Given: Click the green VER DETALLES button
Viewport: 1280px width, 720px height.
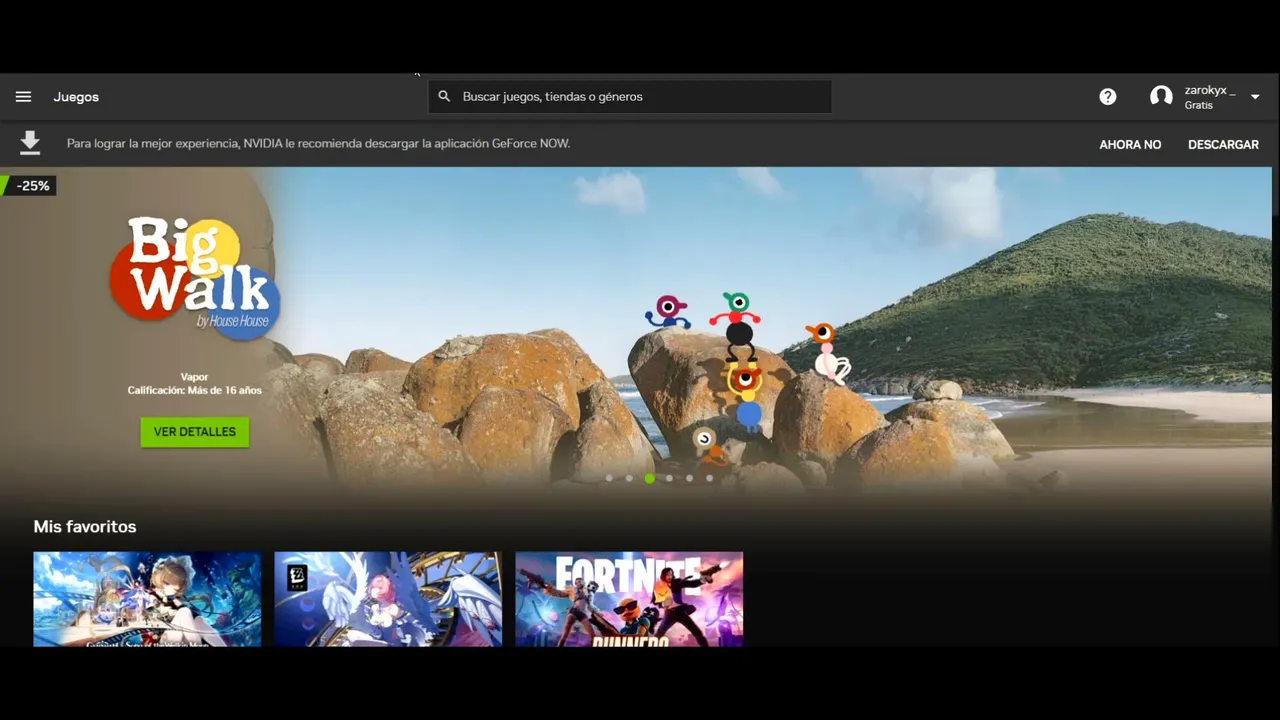Looking at the screenshot, I should tap(195, 432).
